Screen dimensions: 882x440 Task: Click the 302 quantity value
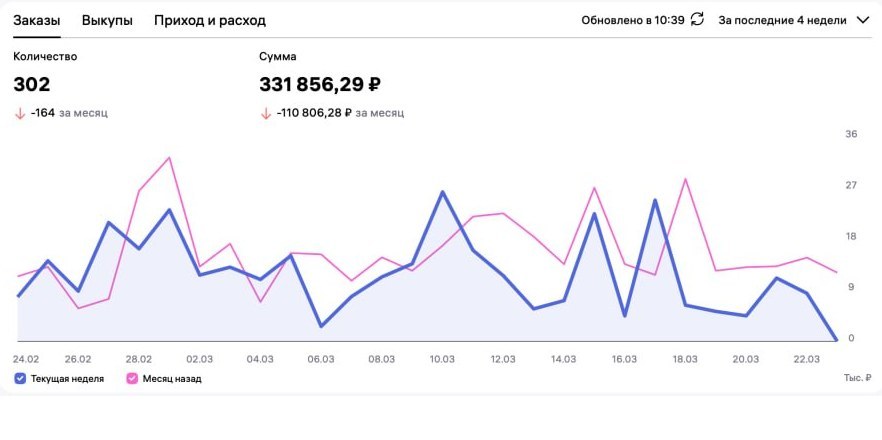point(32,84)
